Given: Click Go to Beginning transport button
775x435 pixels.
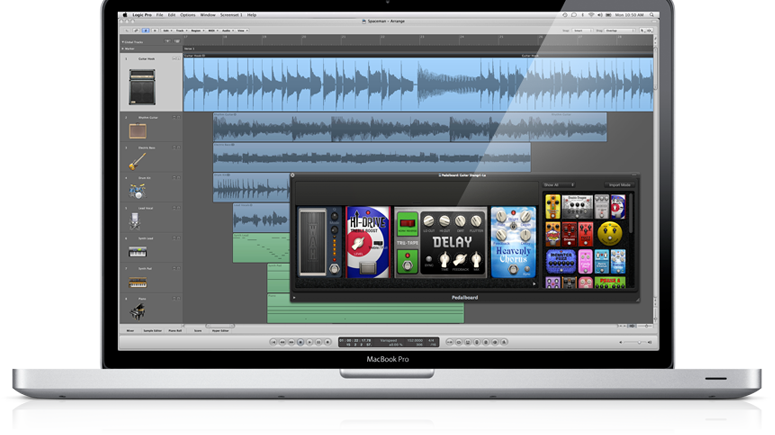Looking at the screenshot, I should [274, 342].
